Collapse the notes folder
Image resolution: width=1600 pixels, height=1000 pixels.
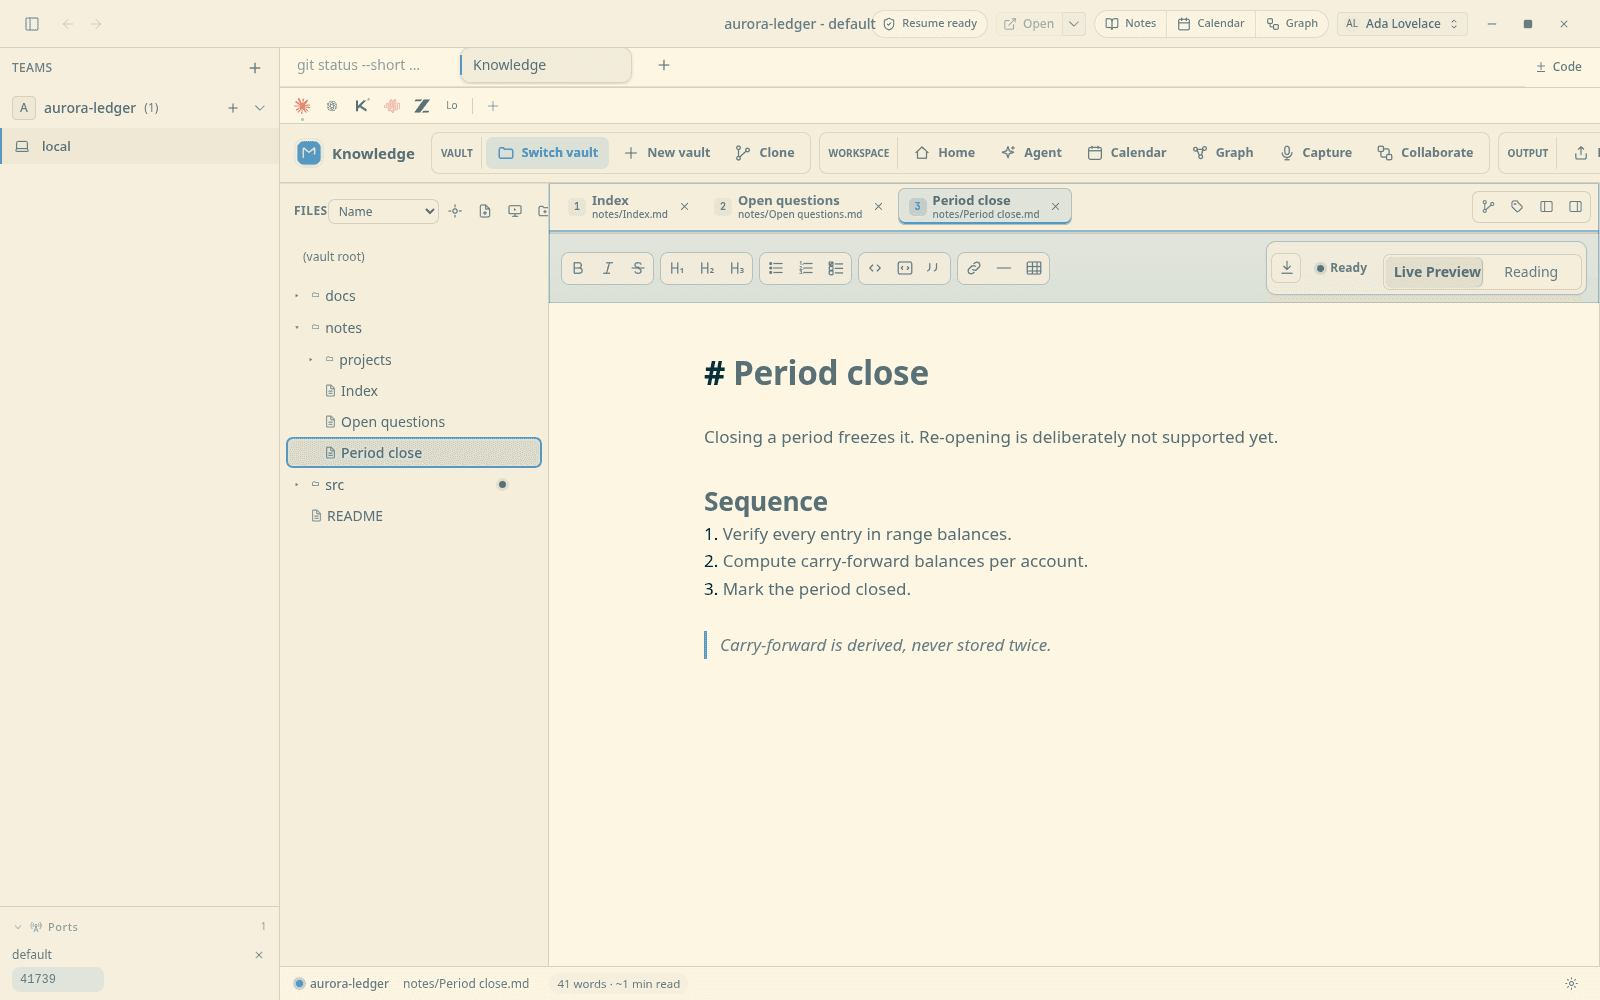pyautogui.click(x=297, y=328)
